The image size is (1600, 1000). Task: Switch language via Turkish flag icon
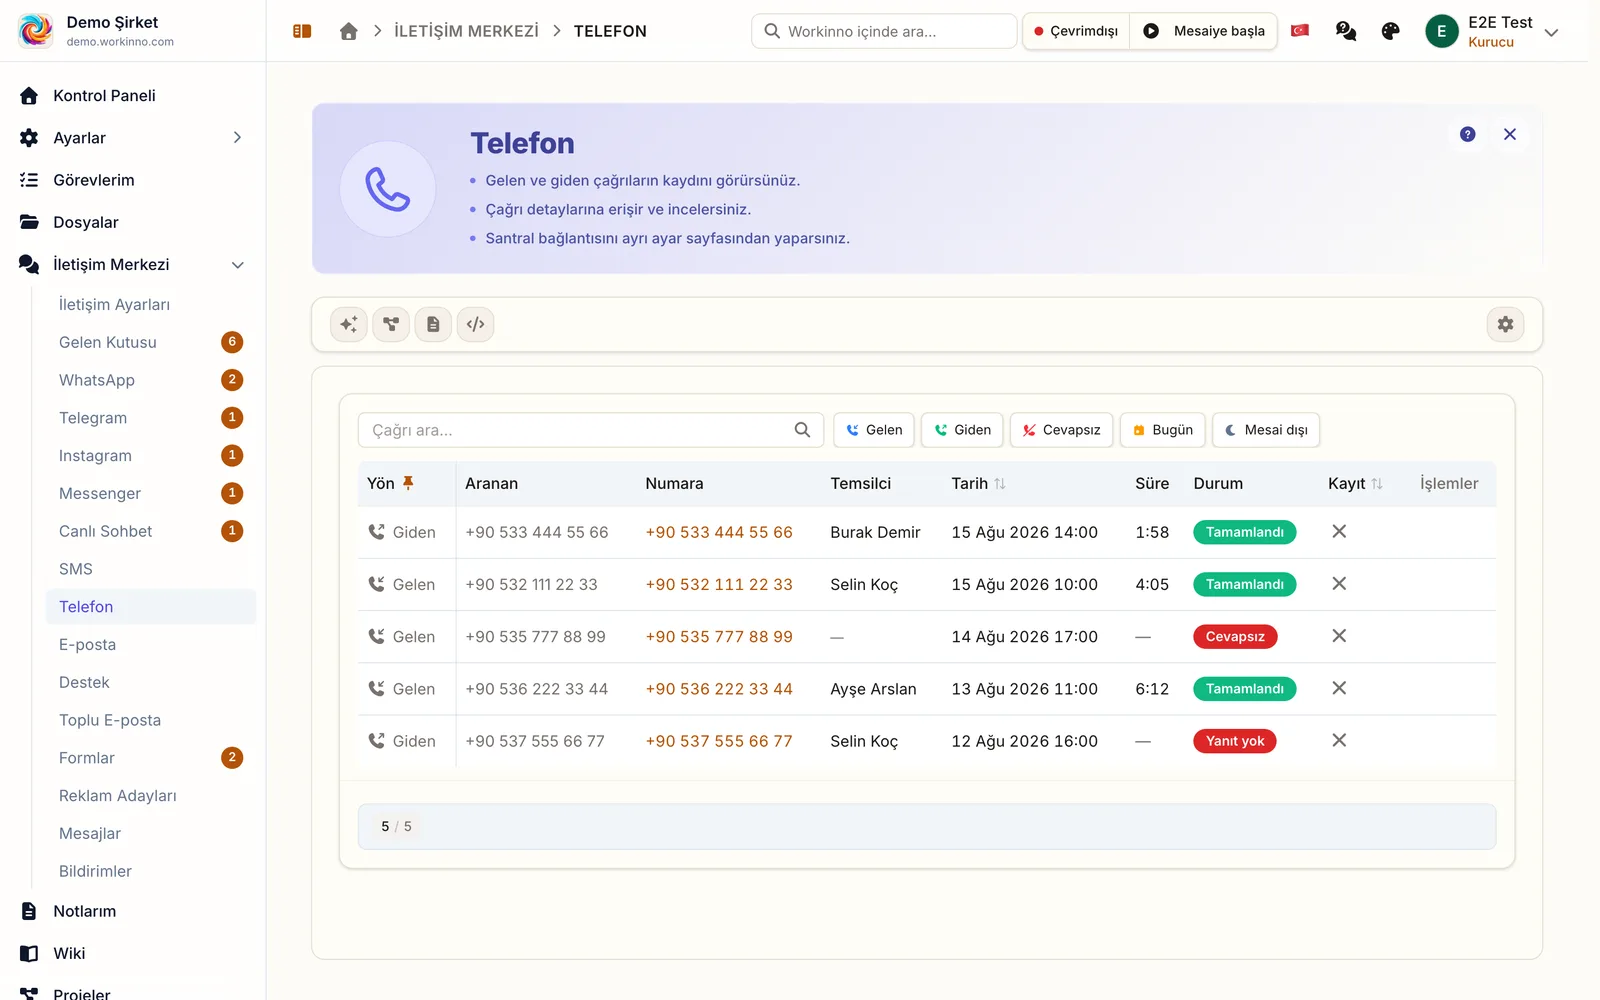(x=1300, y=31)
